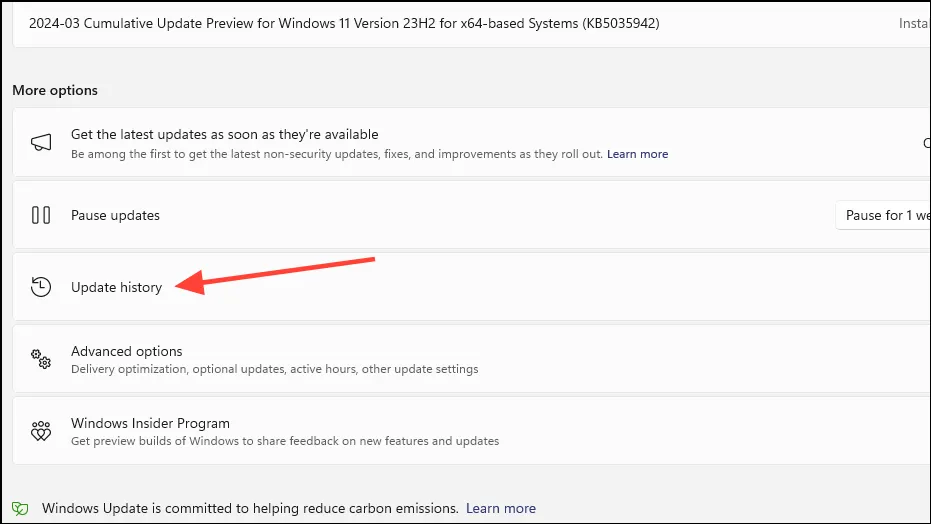Click the green leaf carbon emissions icon
The image size is (931, 524).
(20, 509)
